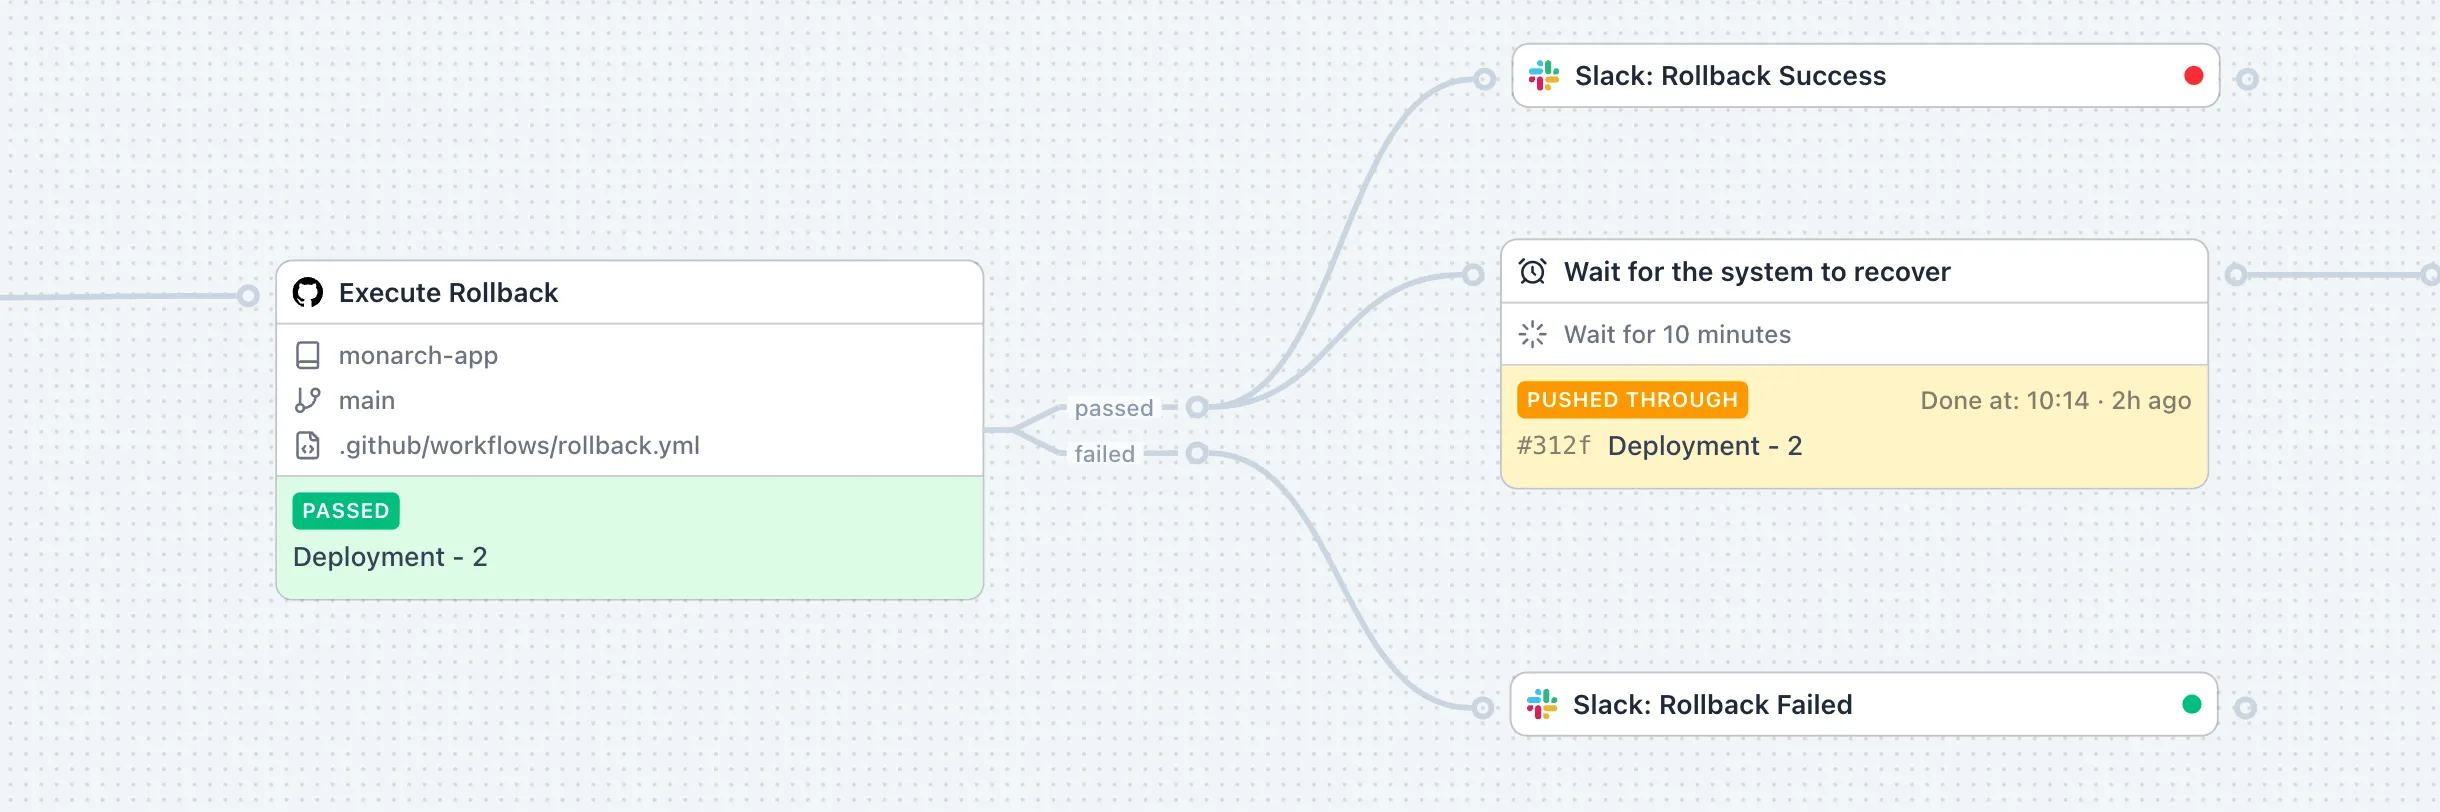Viewport: 2440px width, 812px height.
Task: Click the Slack icon on Rollback Success node
Action: (1545, 75)
